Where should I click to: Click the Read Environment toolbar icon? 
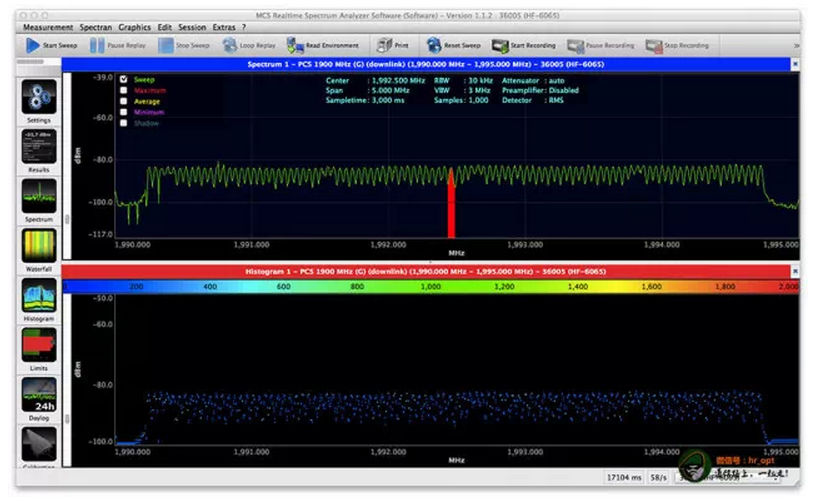point(295,45)
